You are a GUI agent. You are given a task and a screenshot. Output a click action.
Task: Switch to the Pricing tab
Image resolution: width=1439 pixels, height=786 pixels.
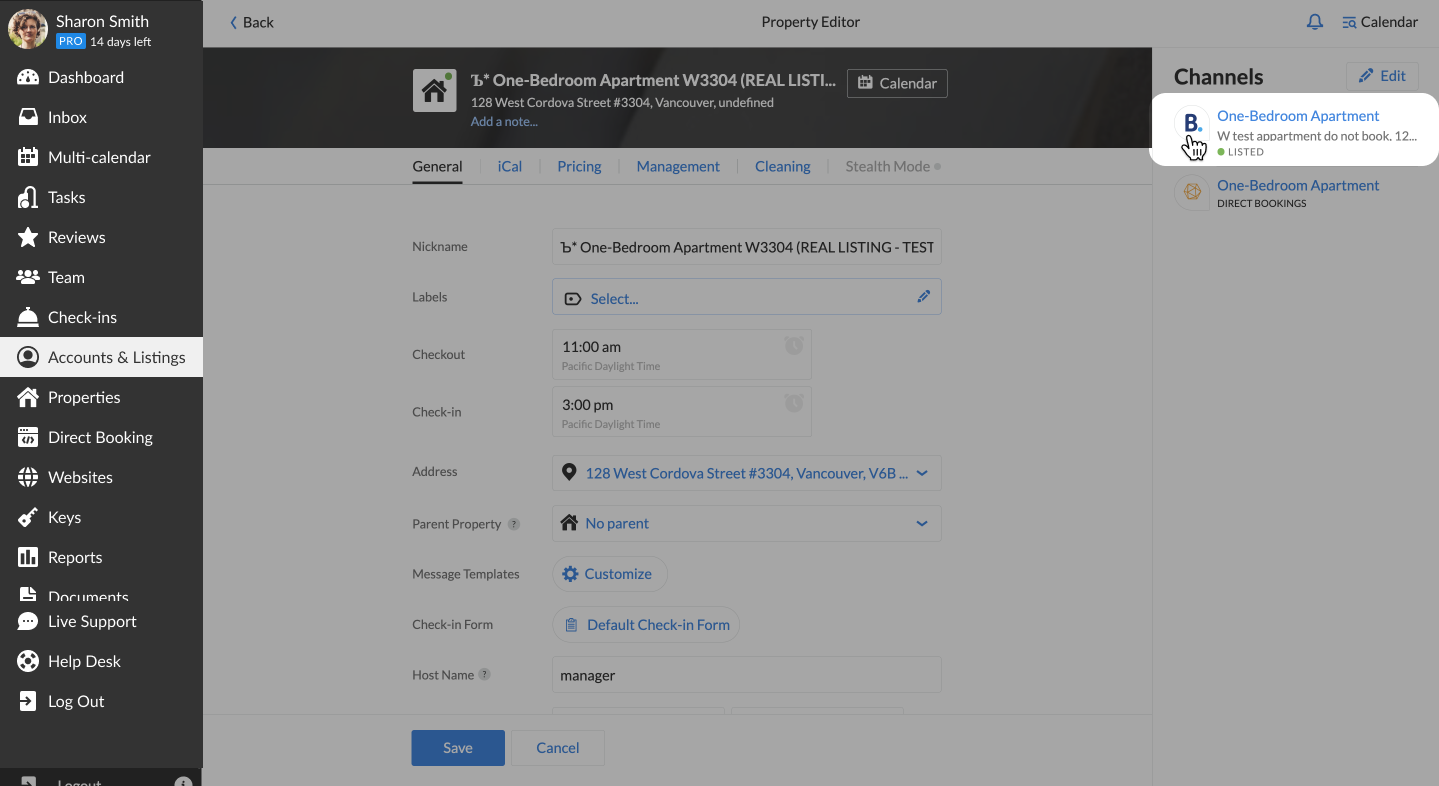point(579,167)
